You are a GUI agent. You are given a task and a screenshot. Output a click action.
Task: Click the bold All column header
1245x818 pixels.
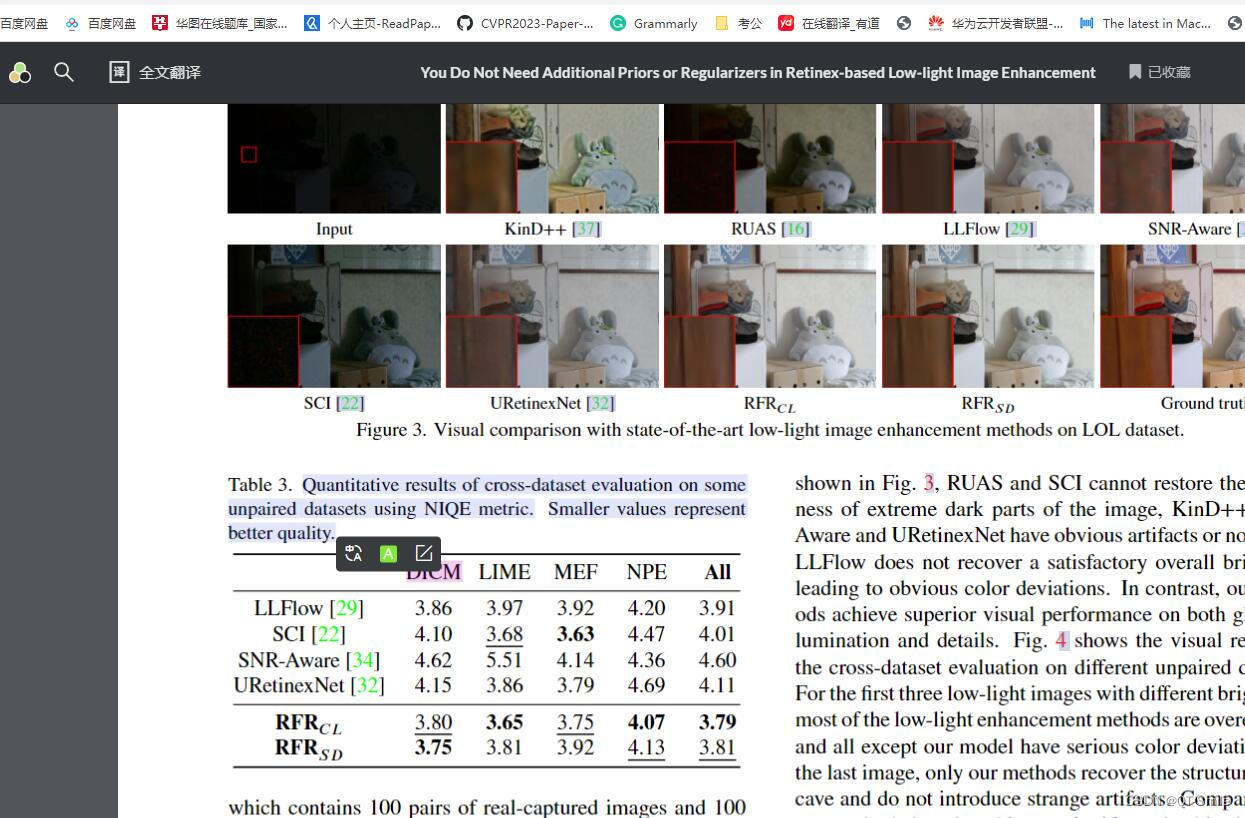(x=718, y=572)
